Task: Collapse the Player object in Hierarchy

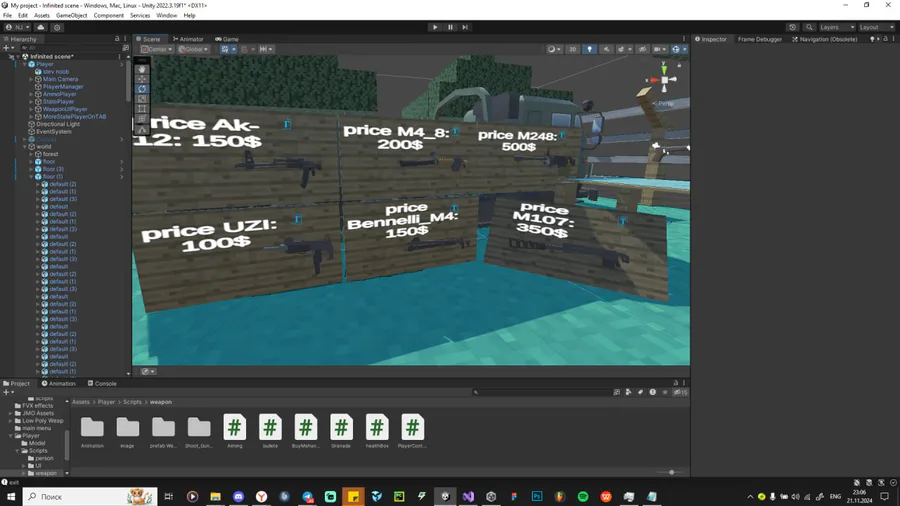Action: point(25,64)
